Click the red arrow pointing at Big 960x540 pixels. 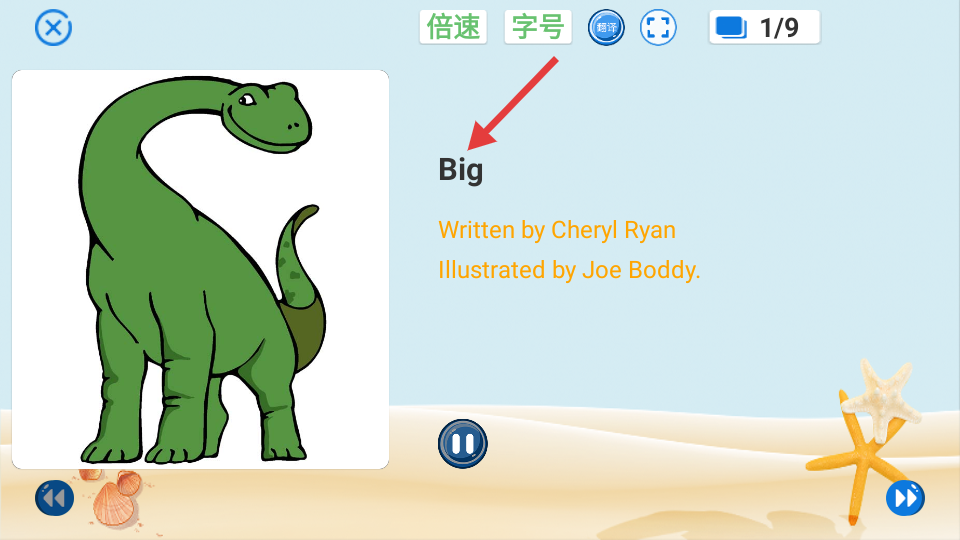click(512, 103)
